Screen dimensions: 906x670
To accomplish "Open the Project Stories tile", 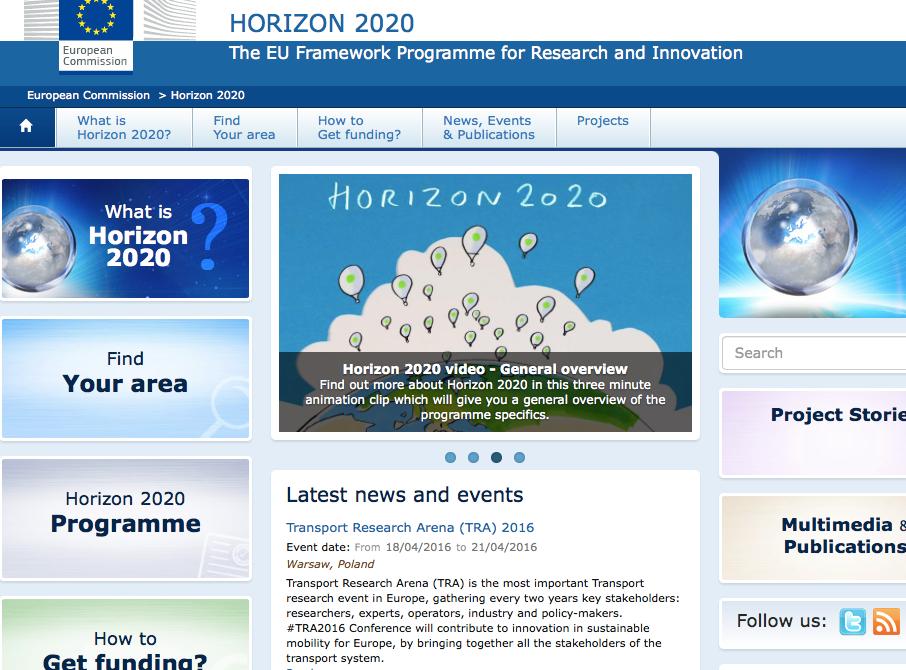I will 813,432.
